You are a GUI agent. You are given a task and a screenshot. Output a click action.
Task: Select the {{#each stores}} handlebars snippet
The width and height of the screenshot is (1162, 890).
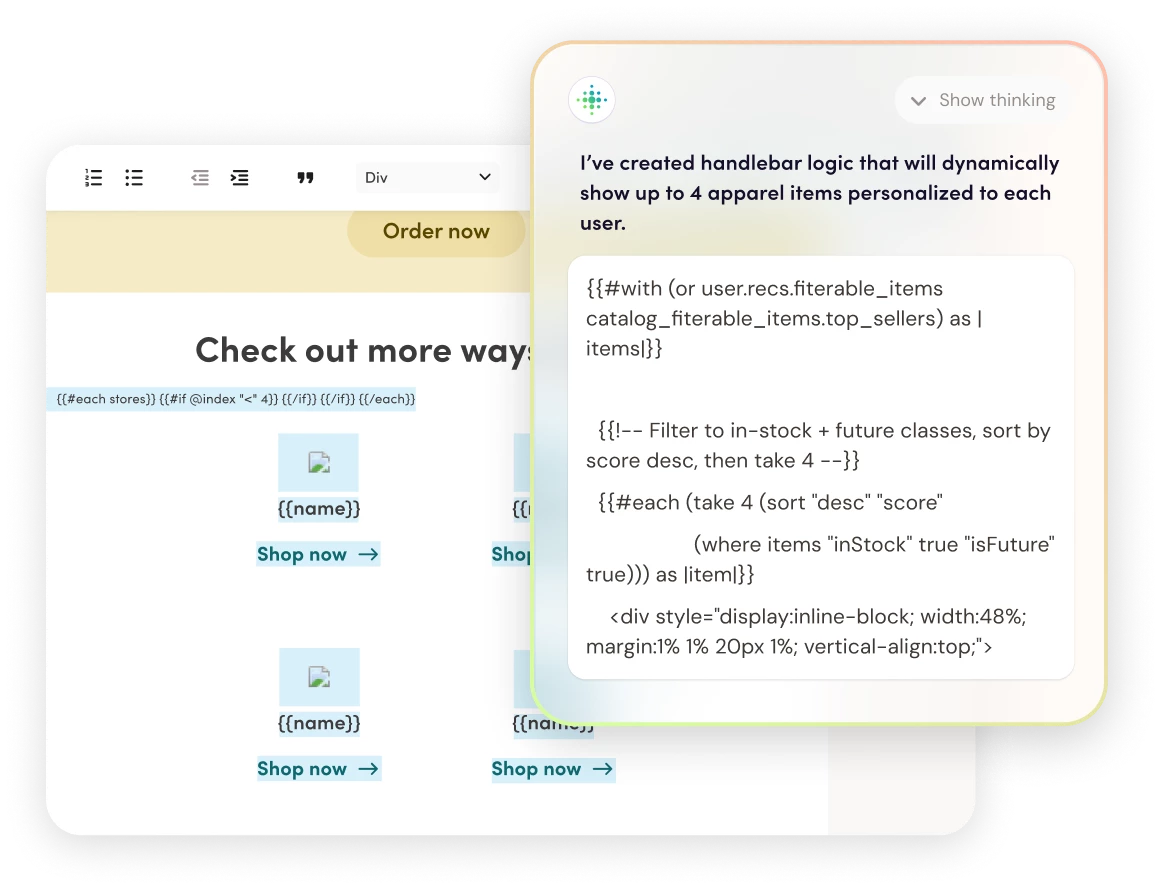pyautogui.click(x=236, y=399)
